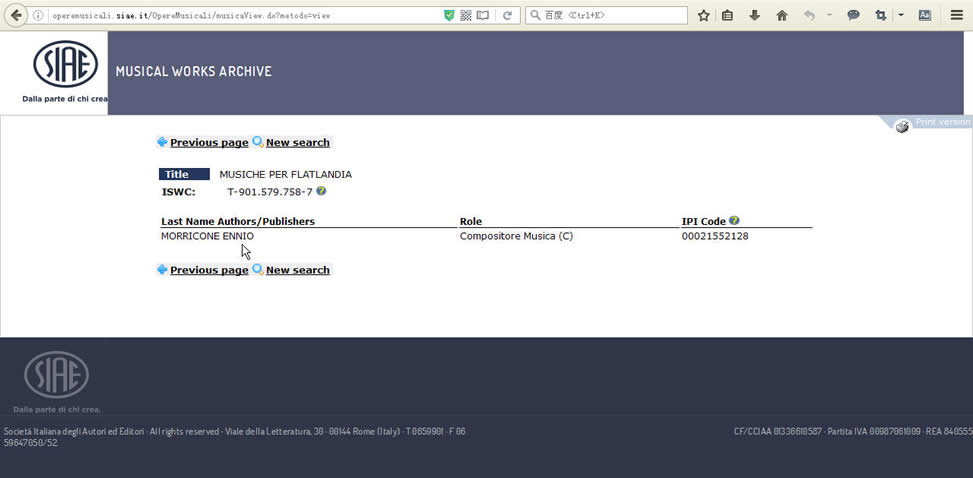Screen dimensions: 973x478
Task: Click bottom blue back arrow icon
Action: (x=163, y=269)
